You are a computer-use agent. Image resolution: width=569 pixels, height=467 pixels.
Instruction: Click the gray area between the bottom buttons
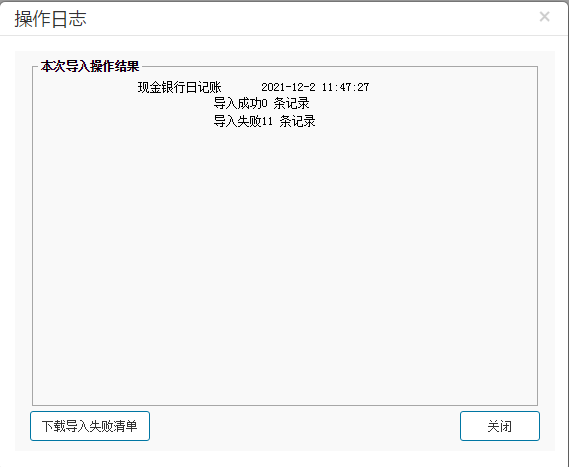click(x=305, y=426)
